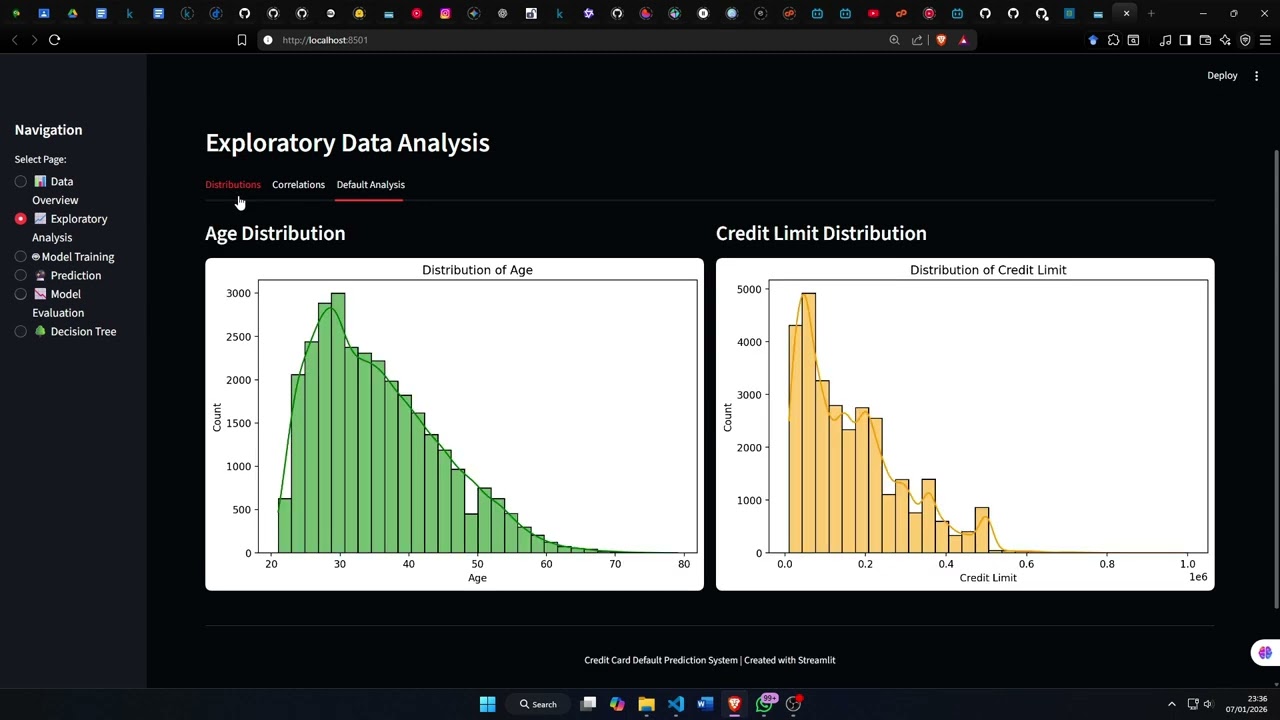Open File Explorer from the taskbar
The image size is (1280, 720).
tap(646, 704)
